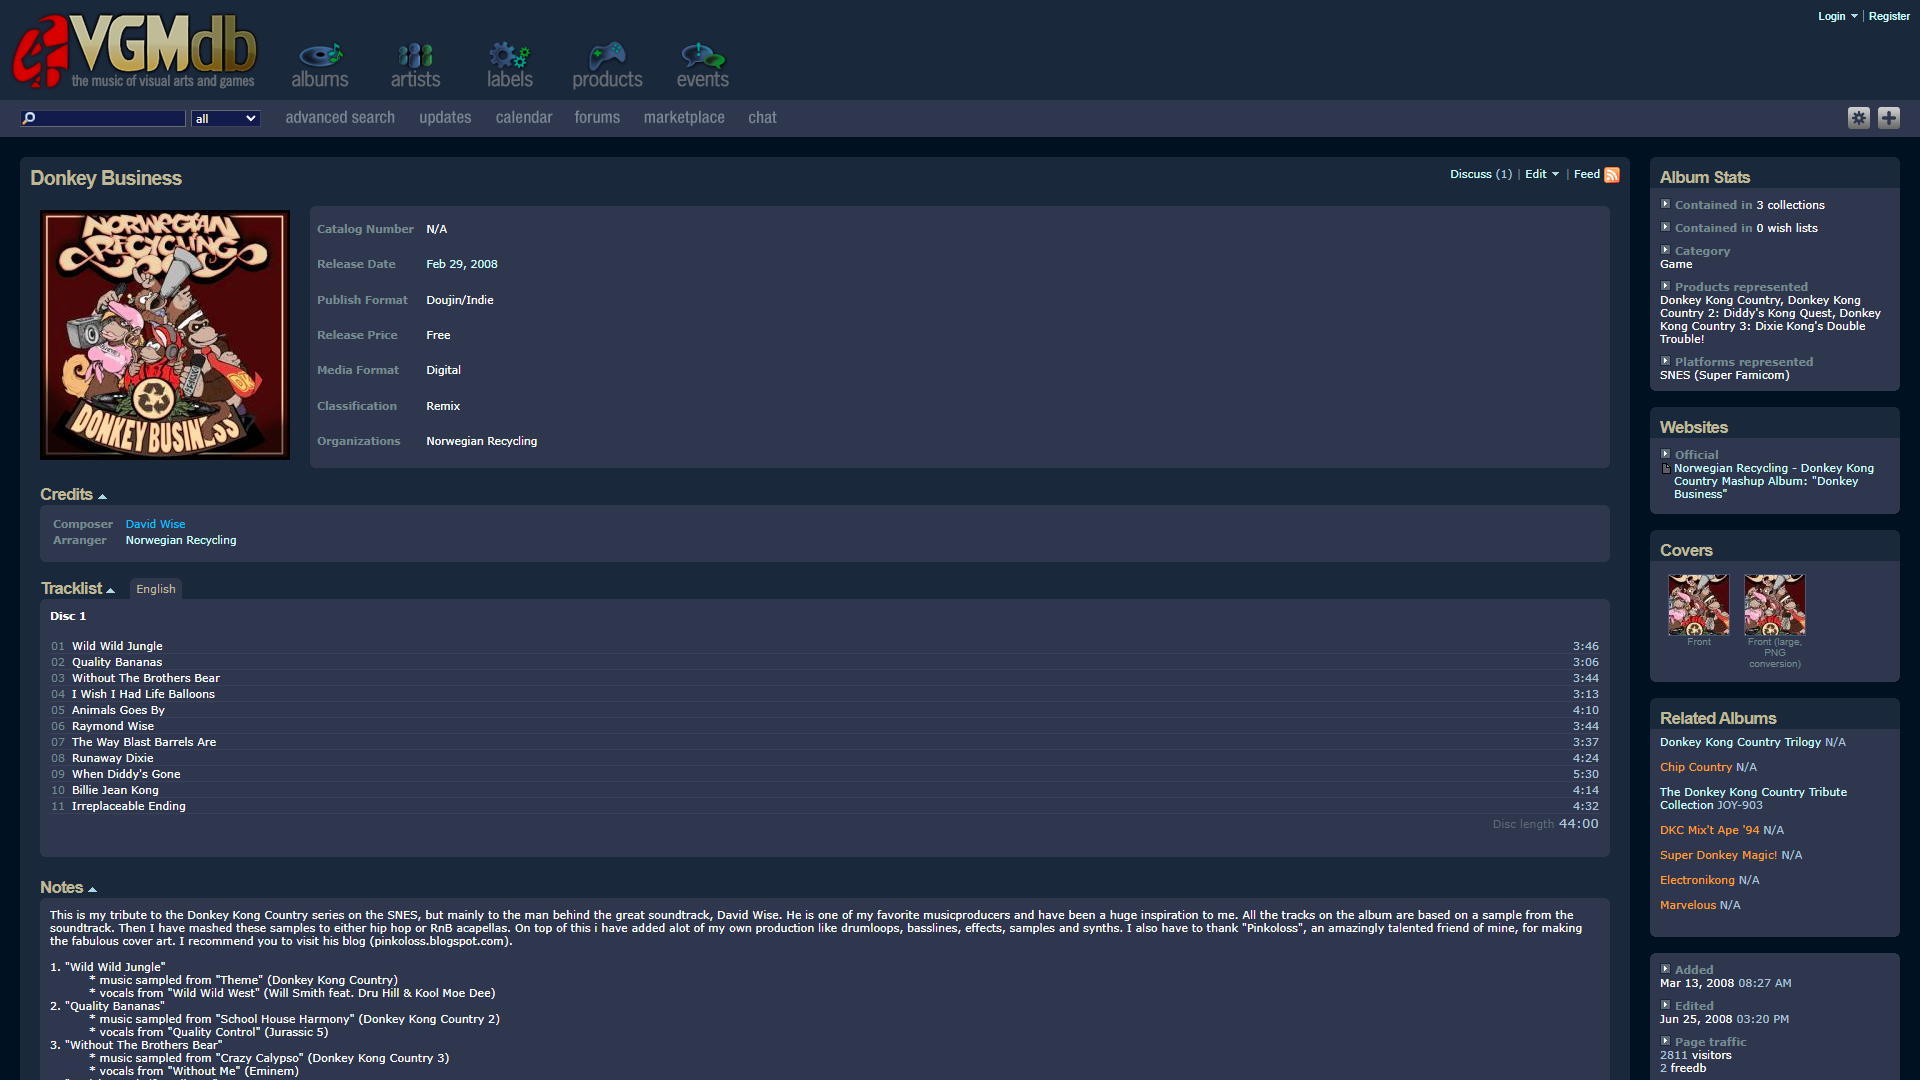Open Norwegian Recycling organization link
1920x1080 pixels.
(481, 441)
